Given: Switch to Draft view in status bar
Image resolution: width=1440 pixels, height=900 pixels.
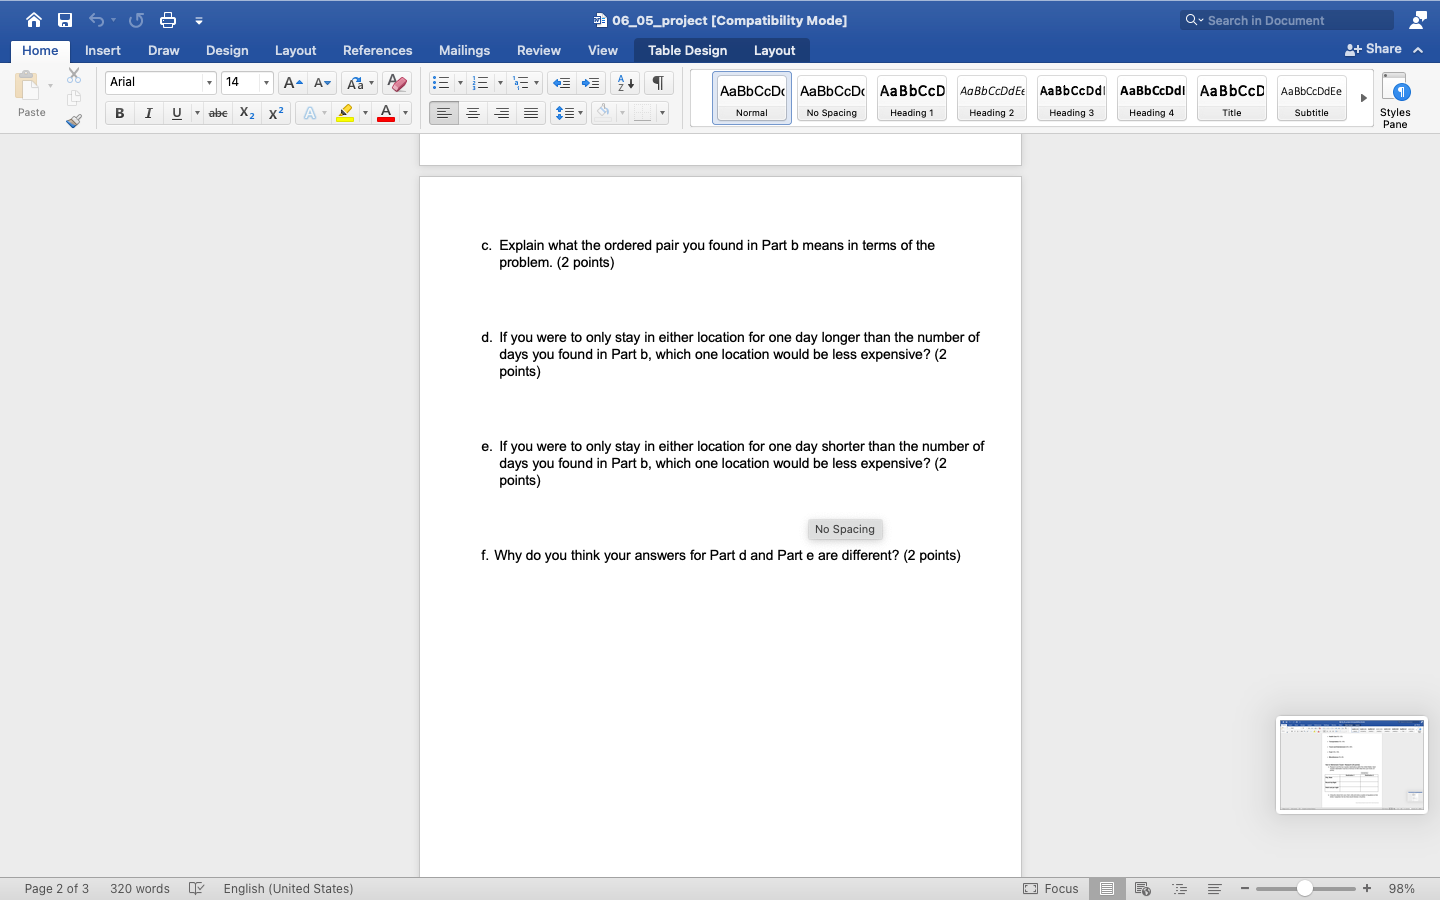Looking at the screenshot, I should coord(1214,888).
